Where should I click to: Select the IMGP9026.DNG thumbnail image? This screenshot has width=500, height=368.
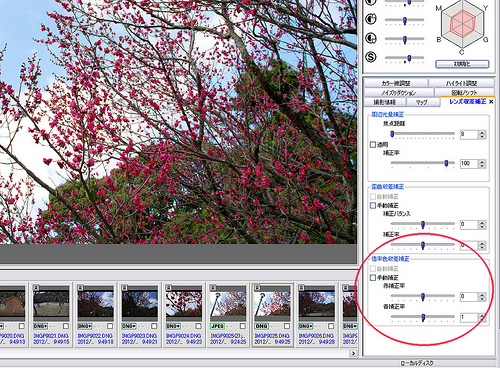tap(316, 304)
